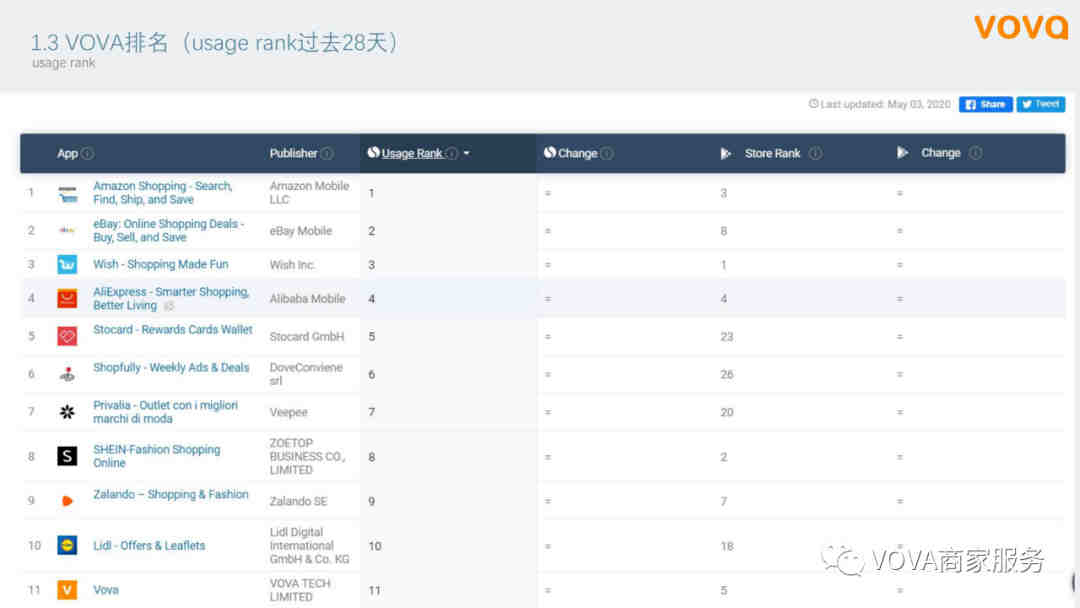Screen dimensions: 1080x608
Task: Select the publisher text Amazon Mobile LLC
Action: (309, 193)
